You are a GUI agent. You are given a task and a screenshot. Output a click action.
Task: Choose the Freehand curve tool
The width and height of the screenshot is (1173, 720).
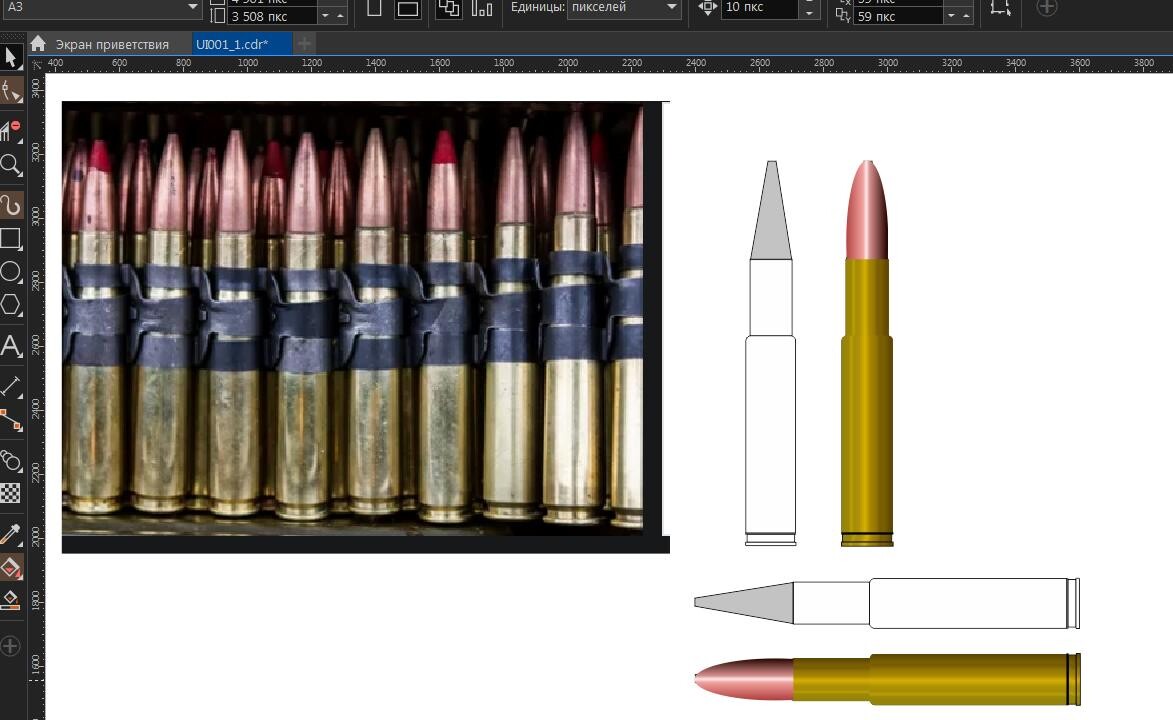13,205
